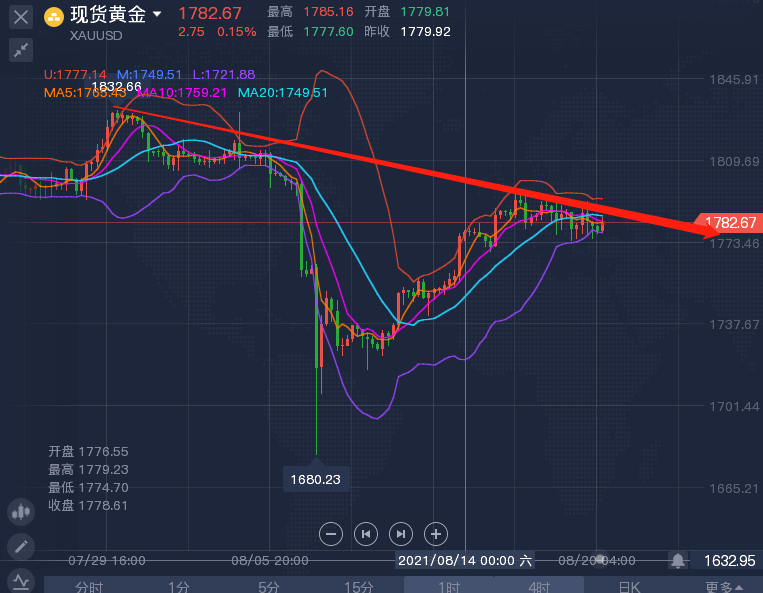This screenshot has width=763, height=593.
Task: Select the 1时 timeframe tab
Action: click(x=449, y=586)
